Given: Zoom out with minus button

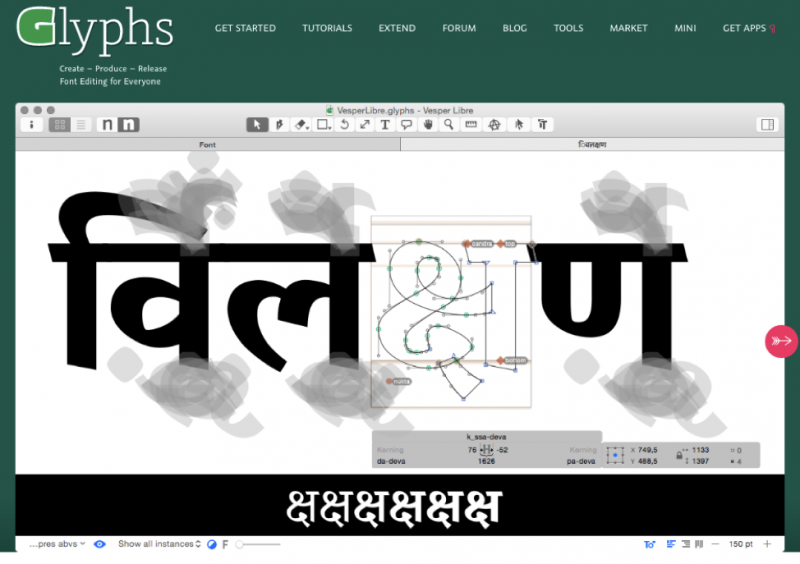Looking at the screenshot, I should tap(715, 545).
